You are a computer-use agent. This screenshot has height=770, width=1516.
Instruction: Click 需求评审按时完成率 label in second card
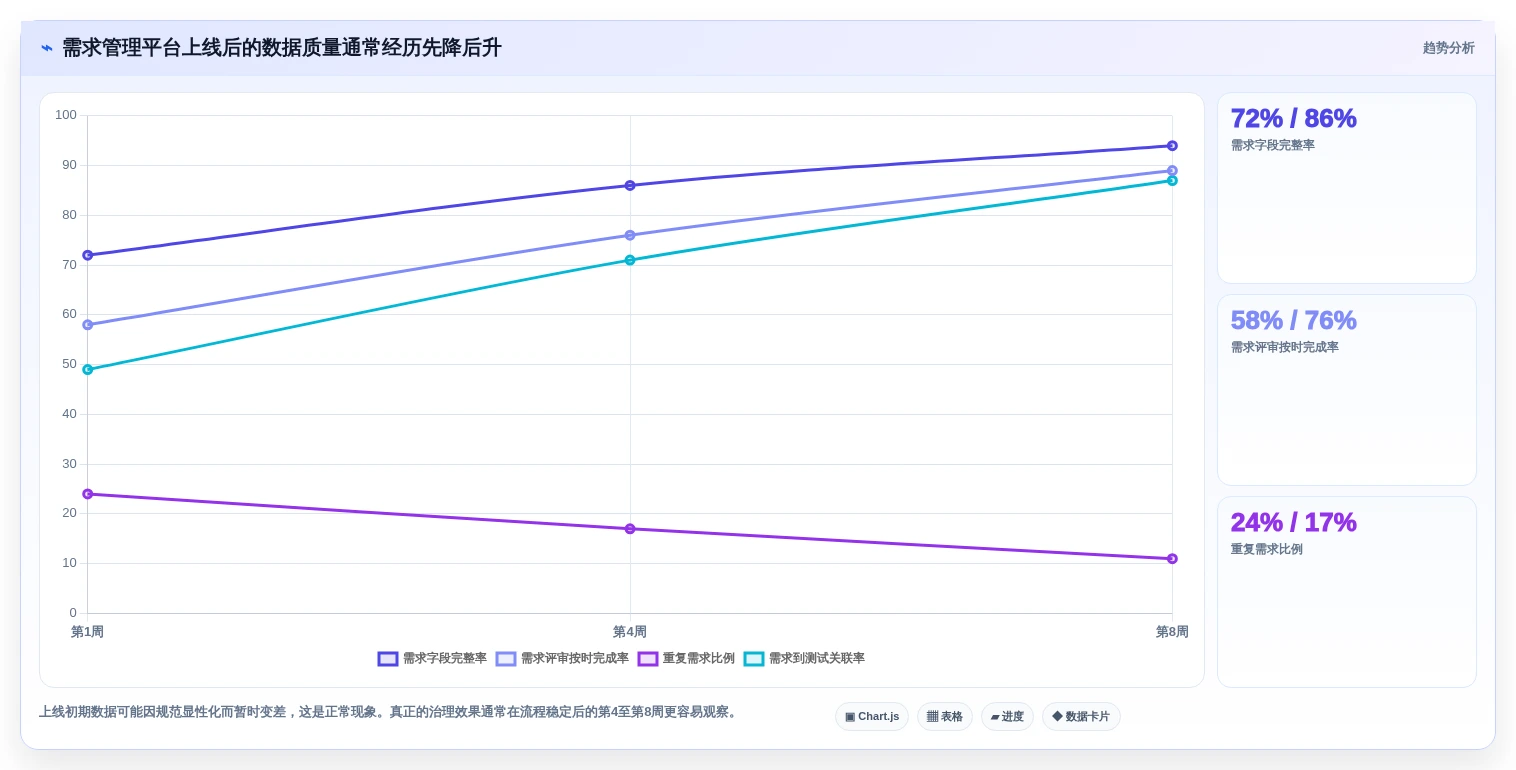(1285, 347)
